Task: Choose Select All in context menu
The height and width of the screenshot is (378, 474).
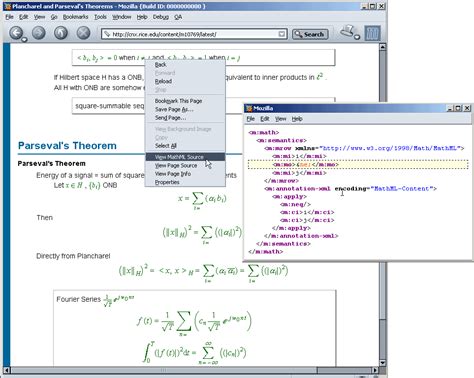Action: [x=185, y=146]
